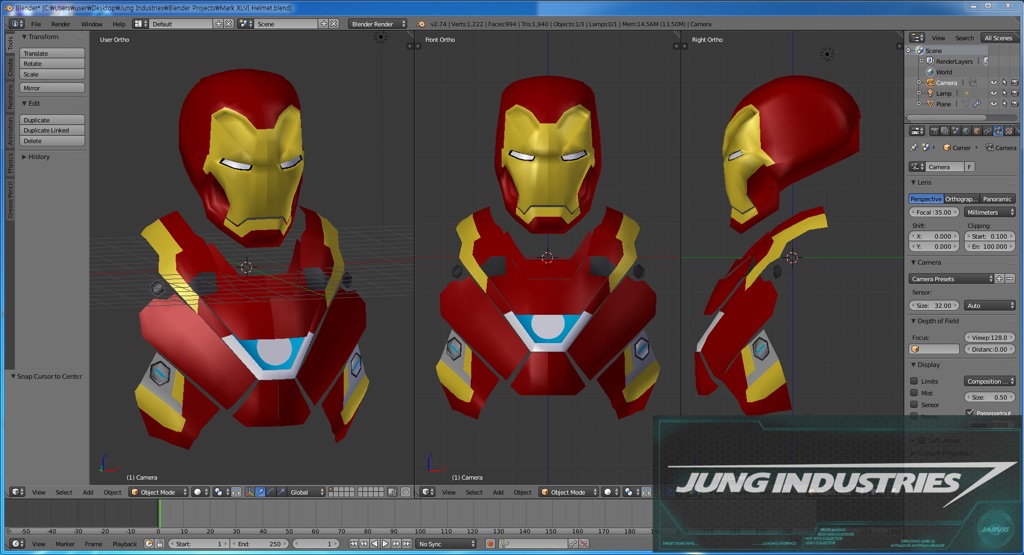Image resolution: width=1024 pixels, height=555 pixels.
Task: Open the sensor fit Auto dropdown
Action: 989,305
